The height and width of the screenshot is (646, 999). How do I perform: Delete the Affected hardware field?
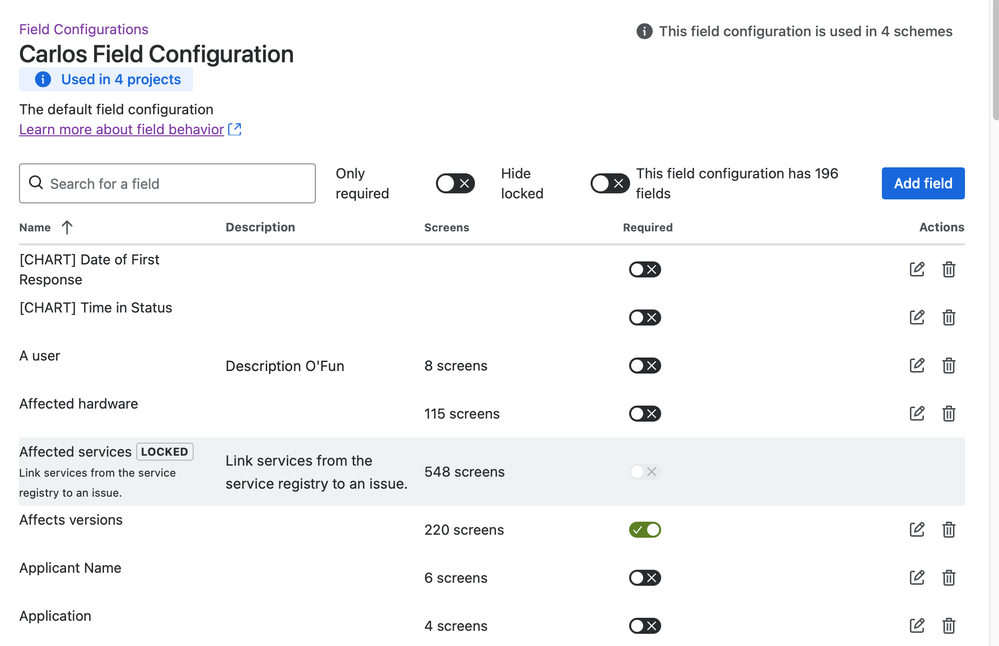949,414
